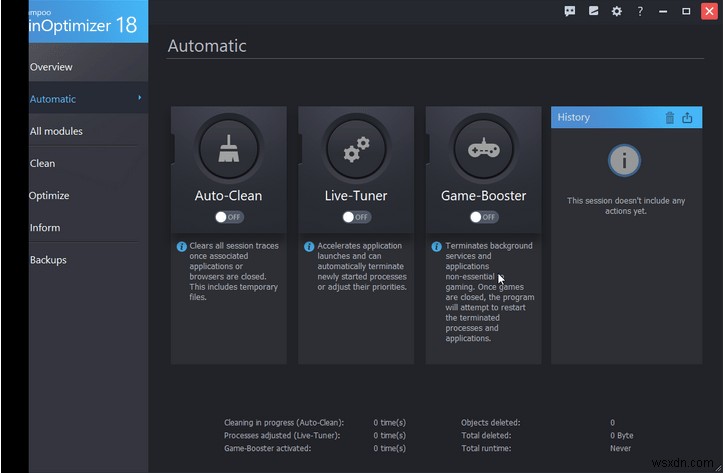Click the 'Never' runtime value
Viewport: 725px width, 473px height.
pyautogui.click(x=621, y=448)
